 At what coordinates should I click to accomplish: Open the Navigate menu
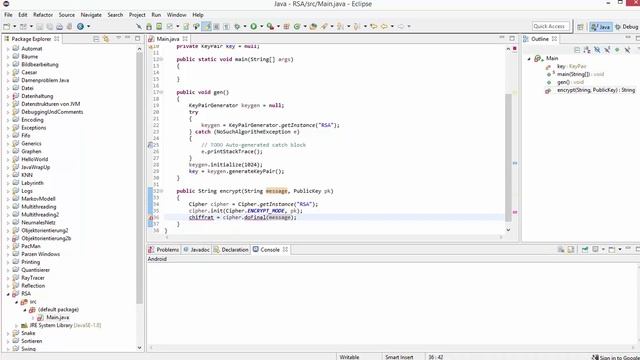[91, 15]
